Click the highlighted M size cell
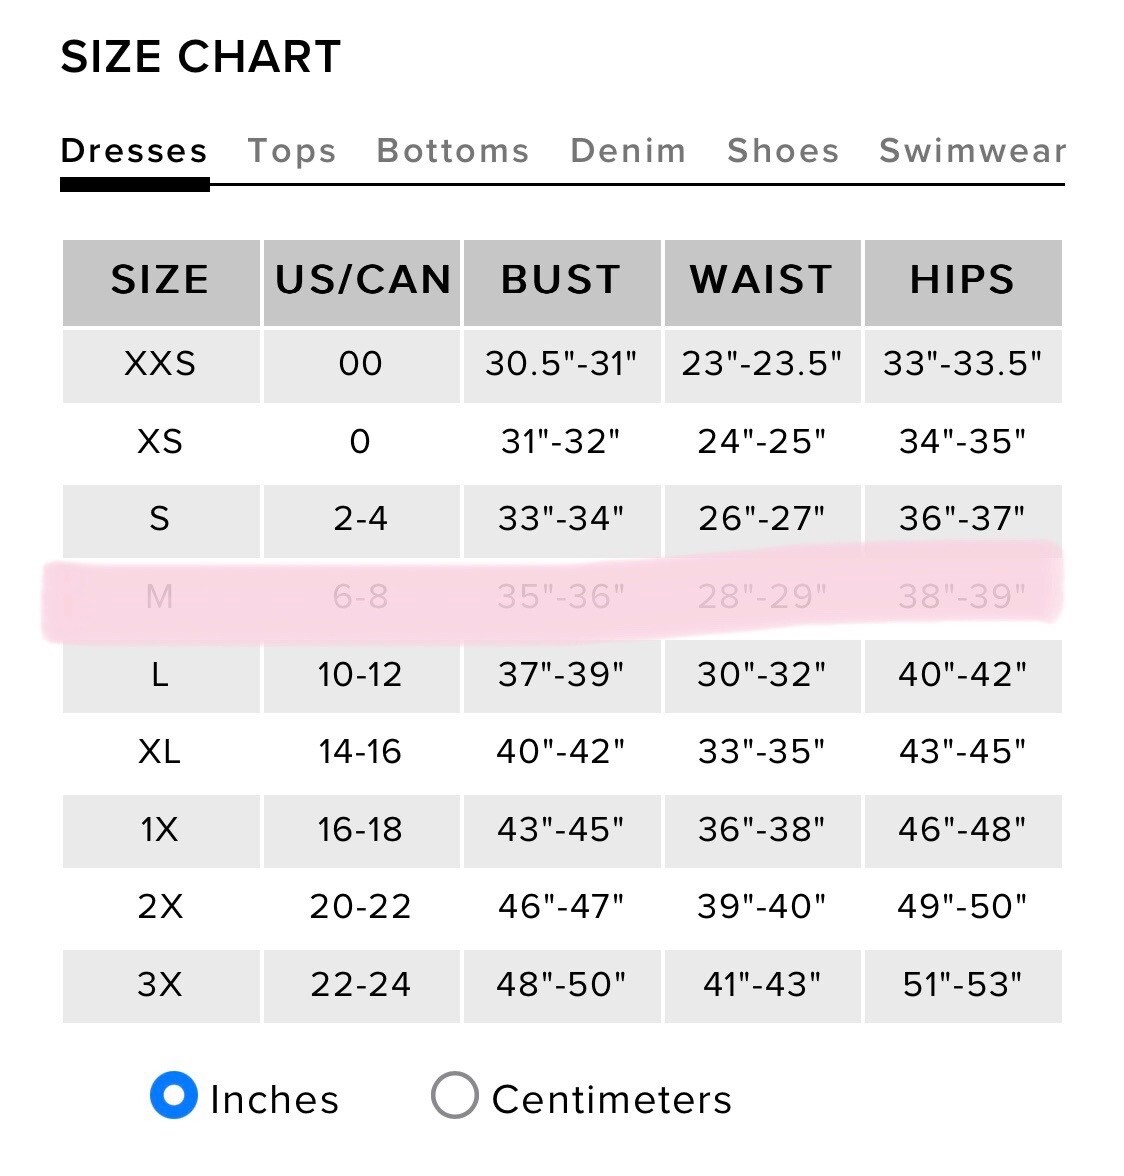1124x1176 pixels. 160,597
